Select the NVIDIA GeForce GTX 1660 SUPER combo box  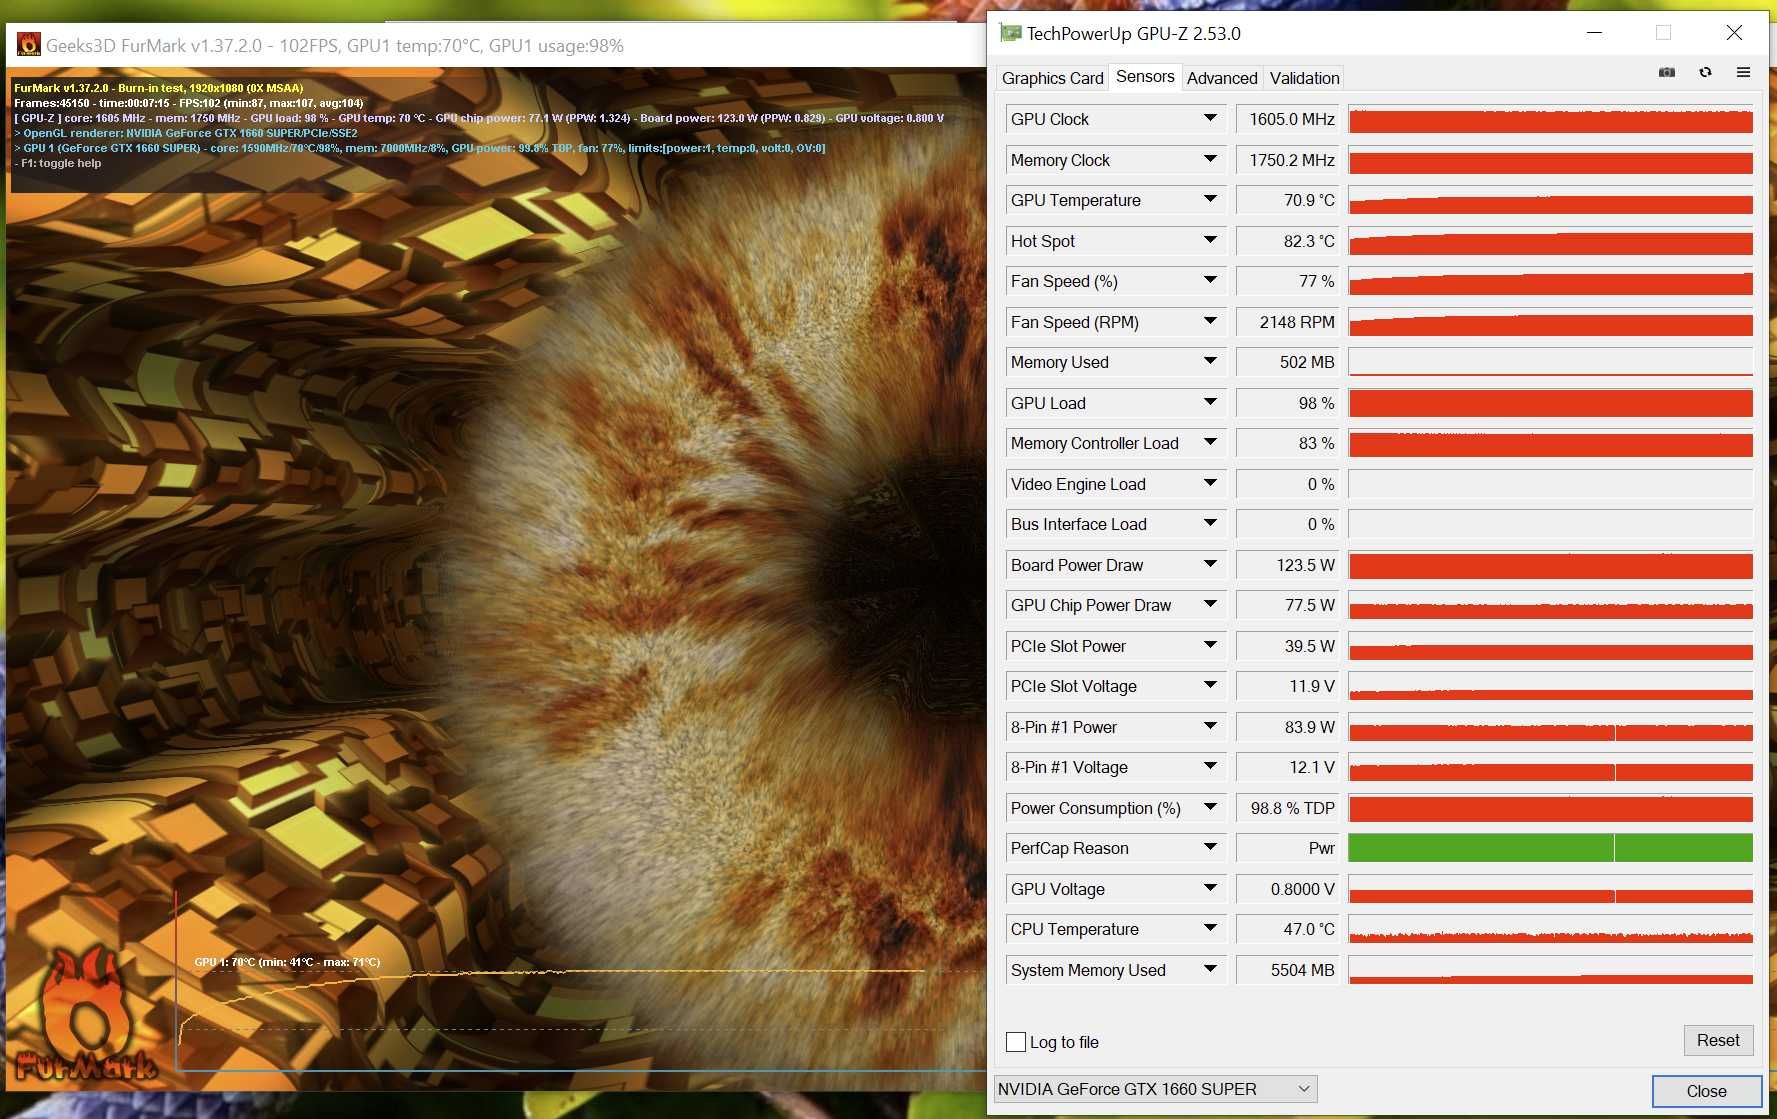point(1155,1089)
